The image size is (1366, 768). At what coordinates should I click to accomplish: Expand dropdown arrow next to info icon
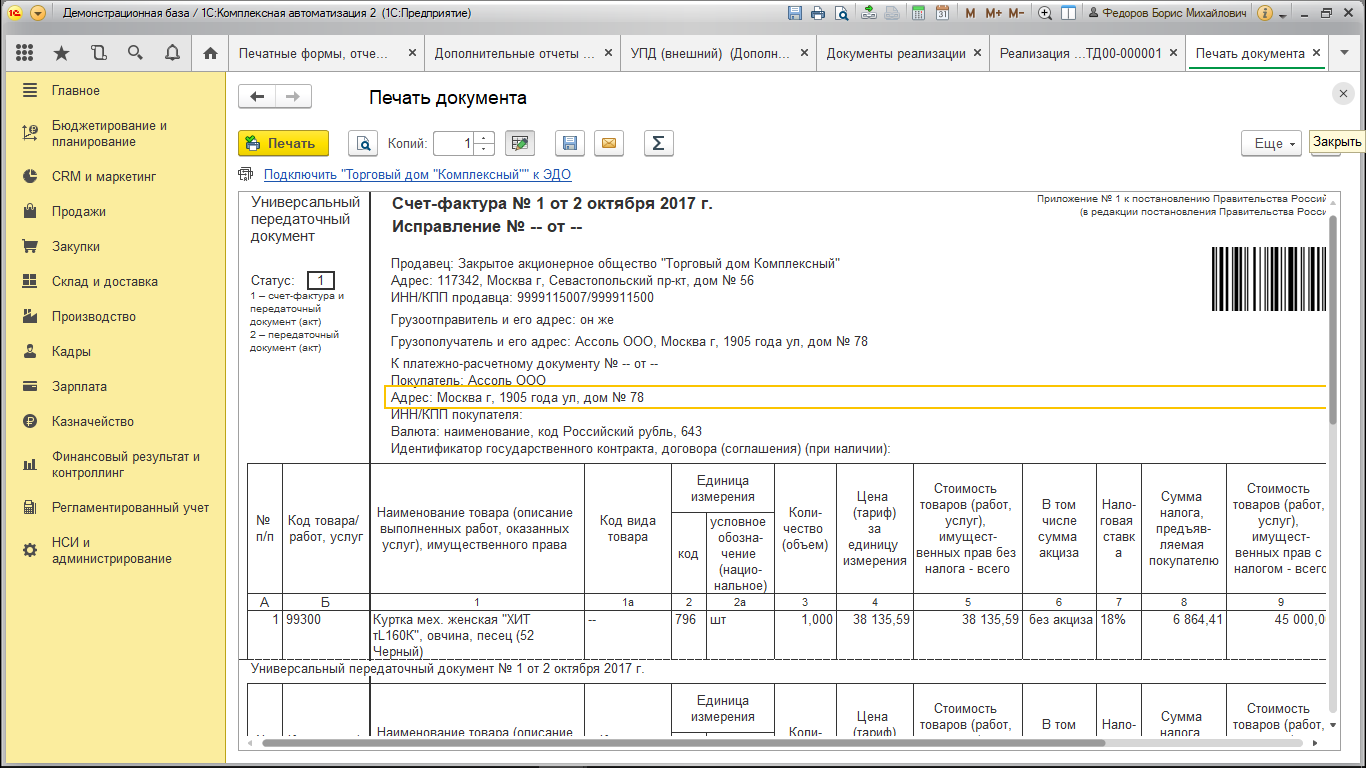pos(1283,14)
